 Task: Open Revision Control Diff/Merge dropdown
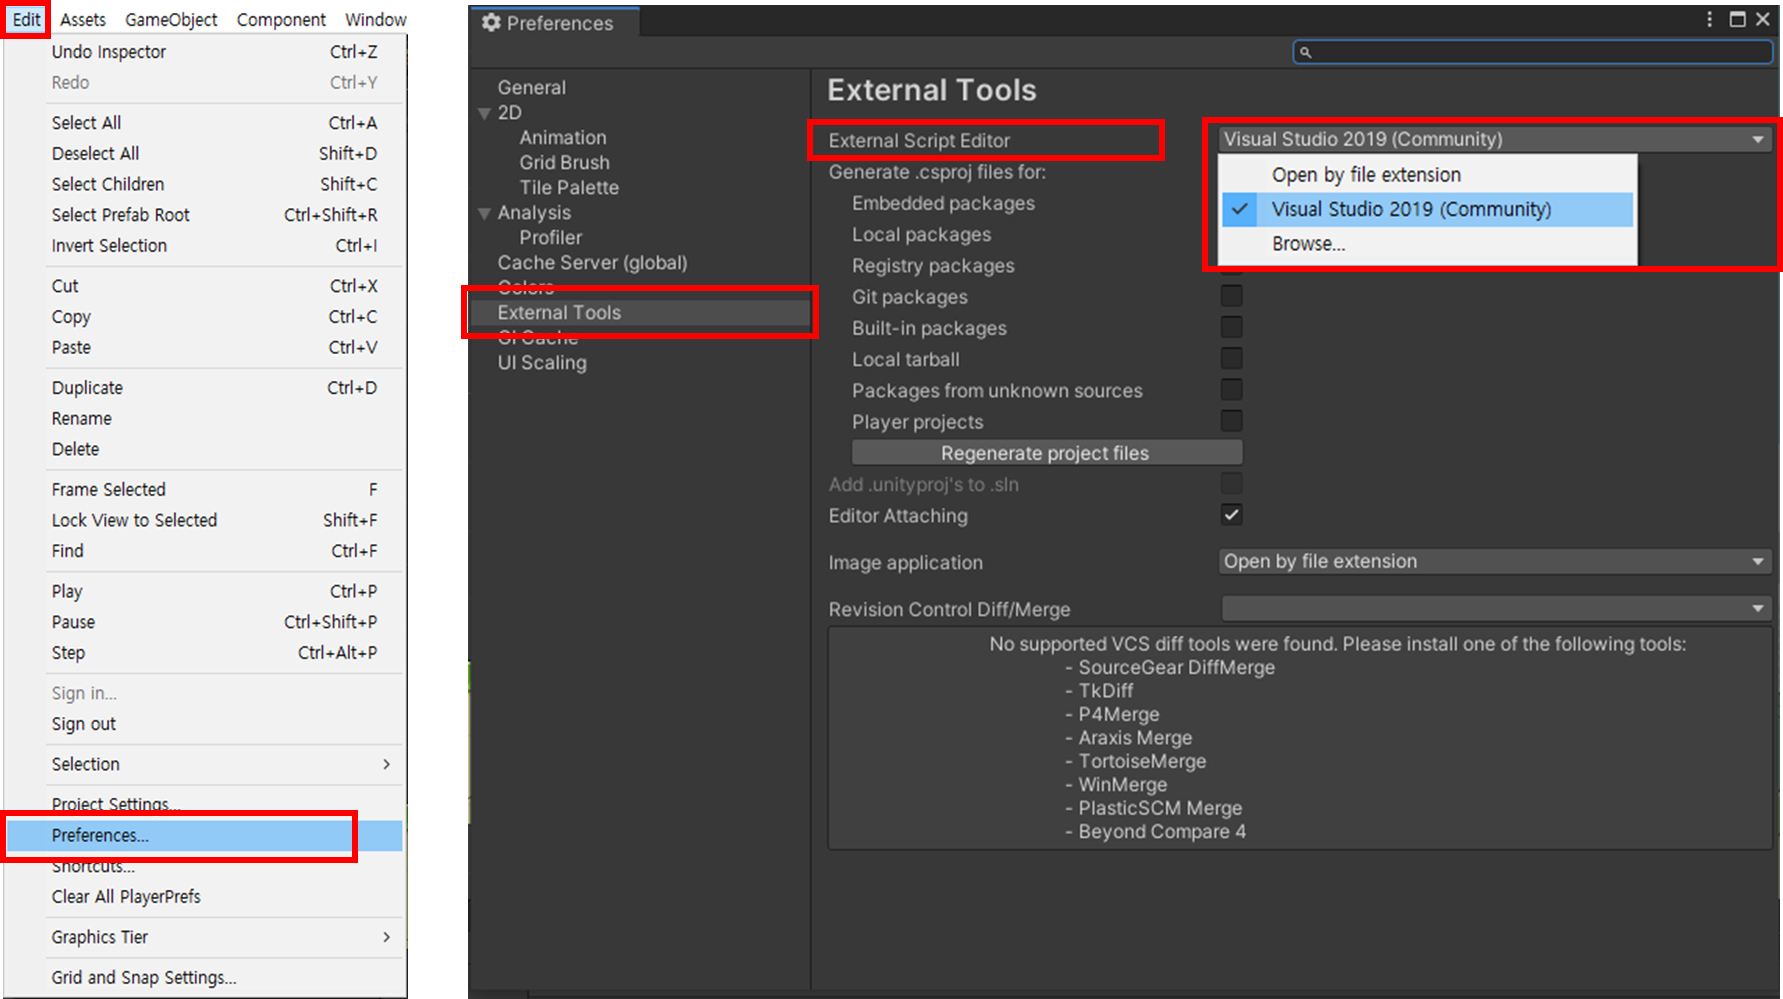(x=1495, y=608)
